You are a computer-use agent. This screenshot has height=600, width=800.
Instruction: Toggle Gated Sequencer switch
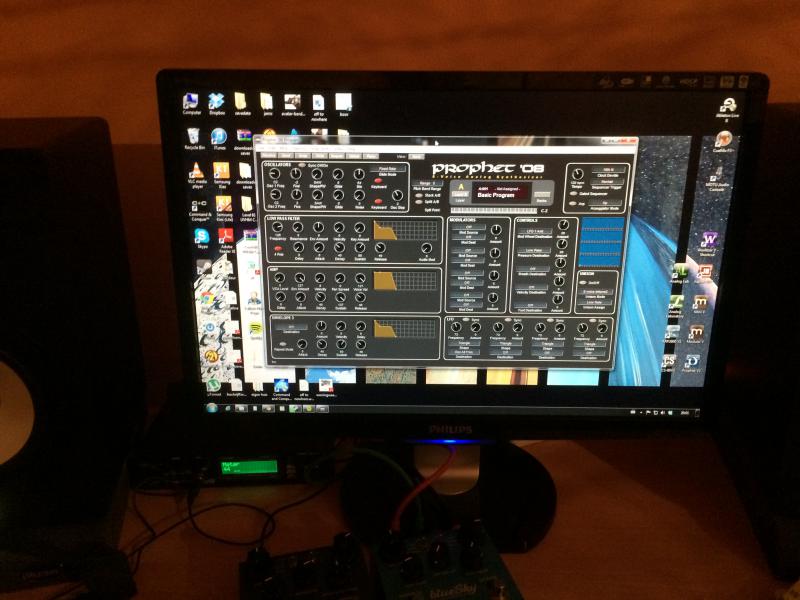[574, 194]
